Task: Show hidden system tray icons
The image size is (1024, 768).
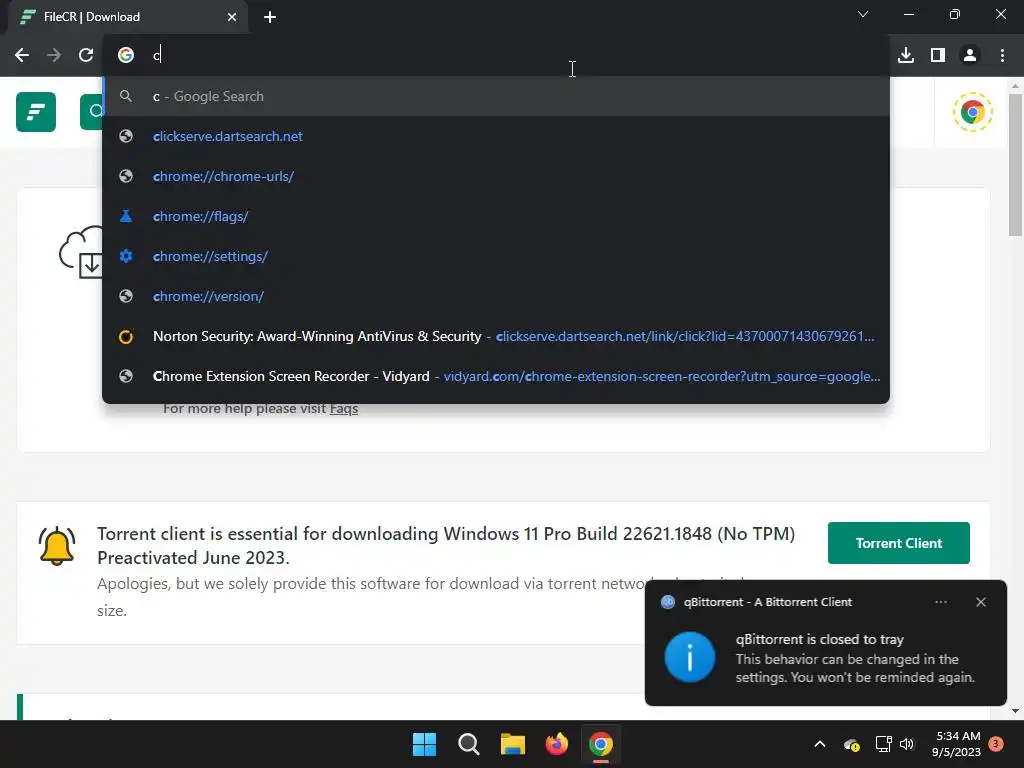Action: pyautogui.click(x=820, y=744)
